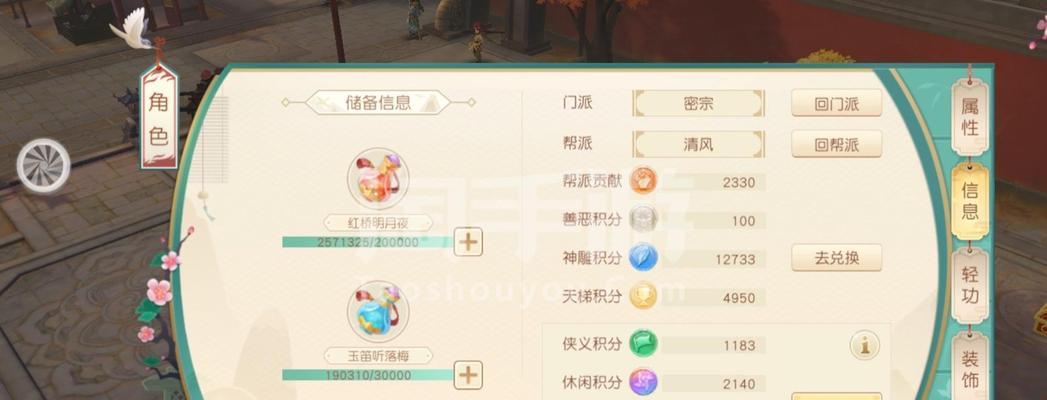The width and height of the screenshot is (1047, 400).
Task: Switch to the 属性 tab
Action: coord(970,117)
